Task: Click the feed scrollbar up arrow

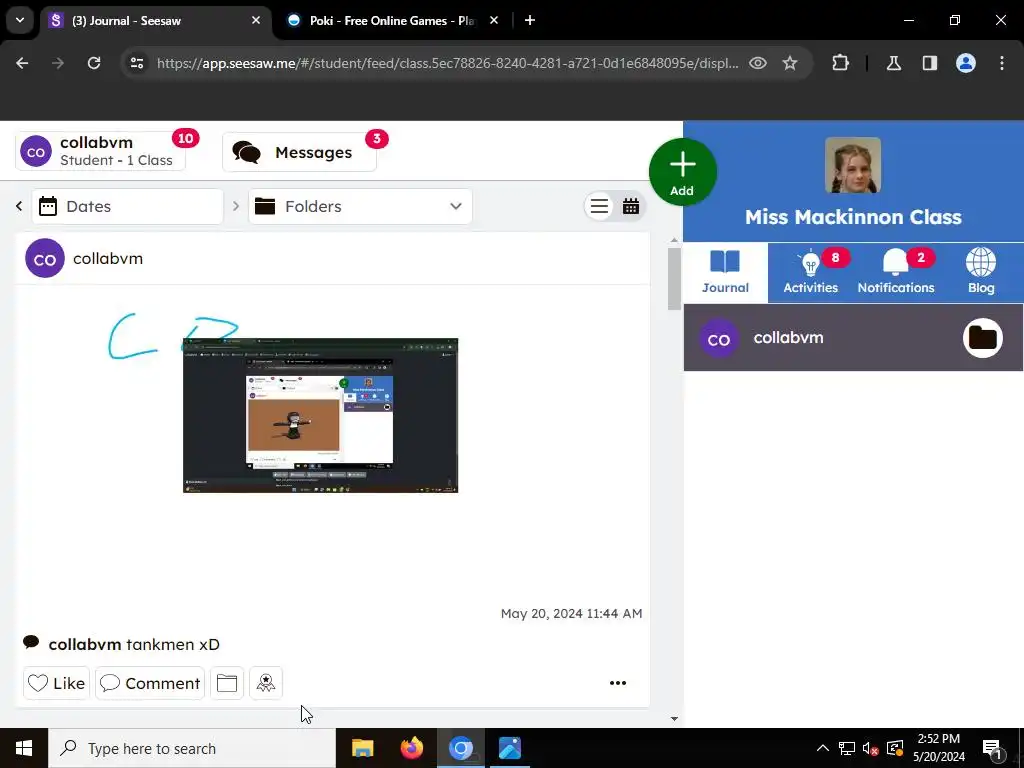Action: point(675,240)
